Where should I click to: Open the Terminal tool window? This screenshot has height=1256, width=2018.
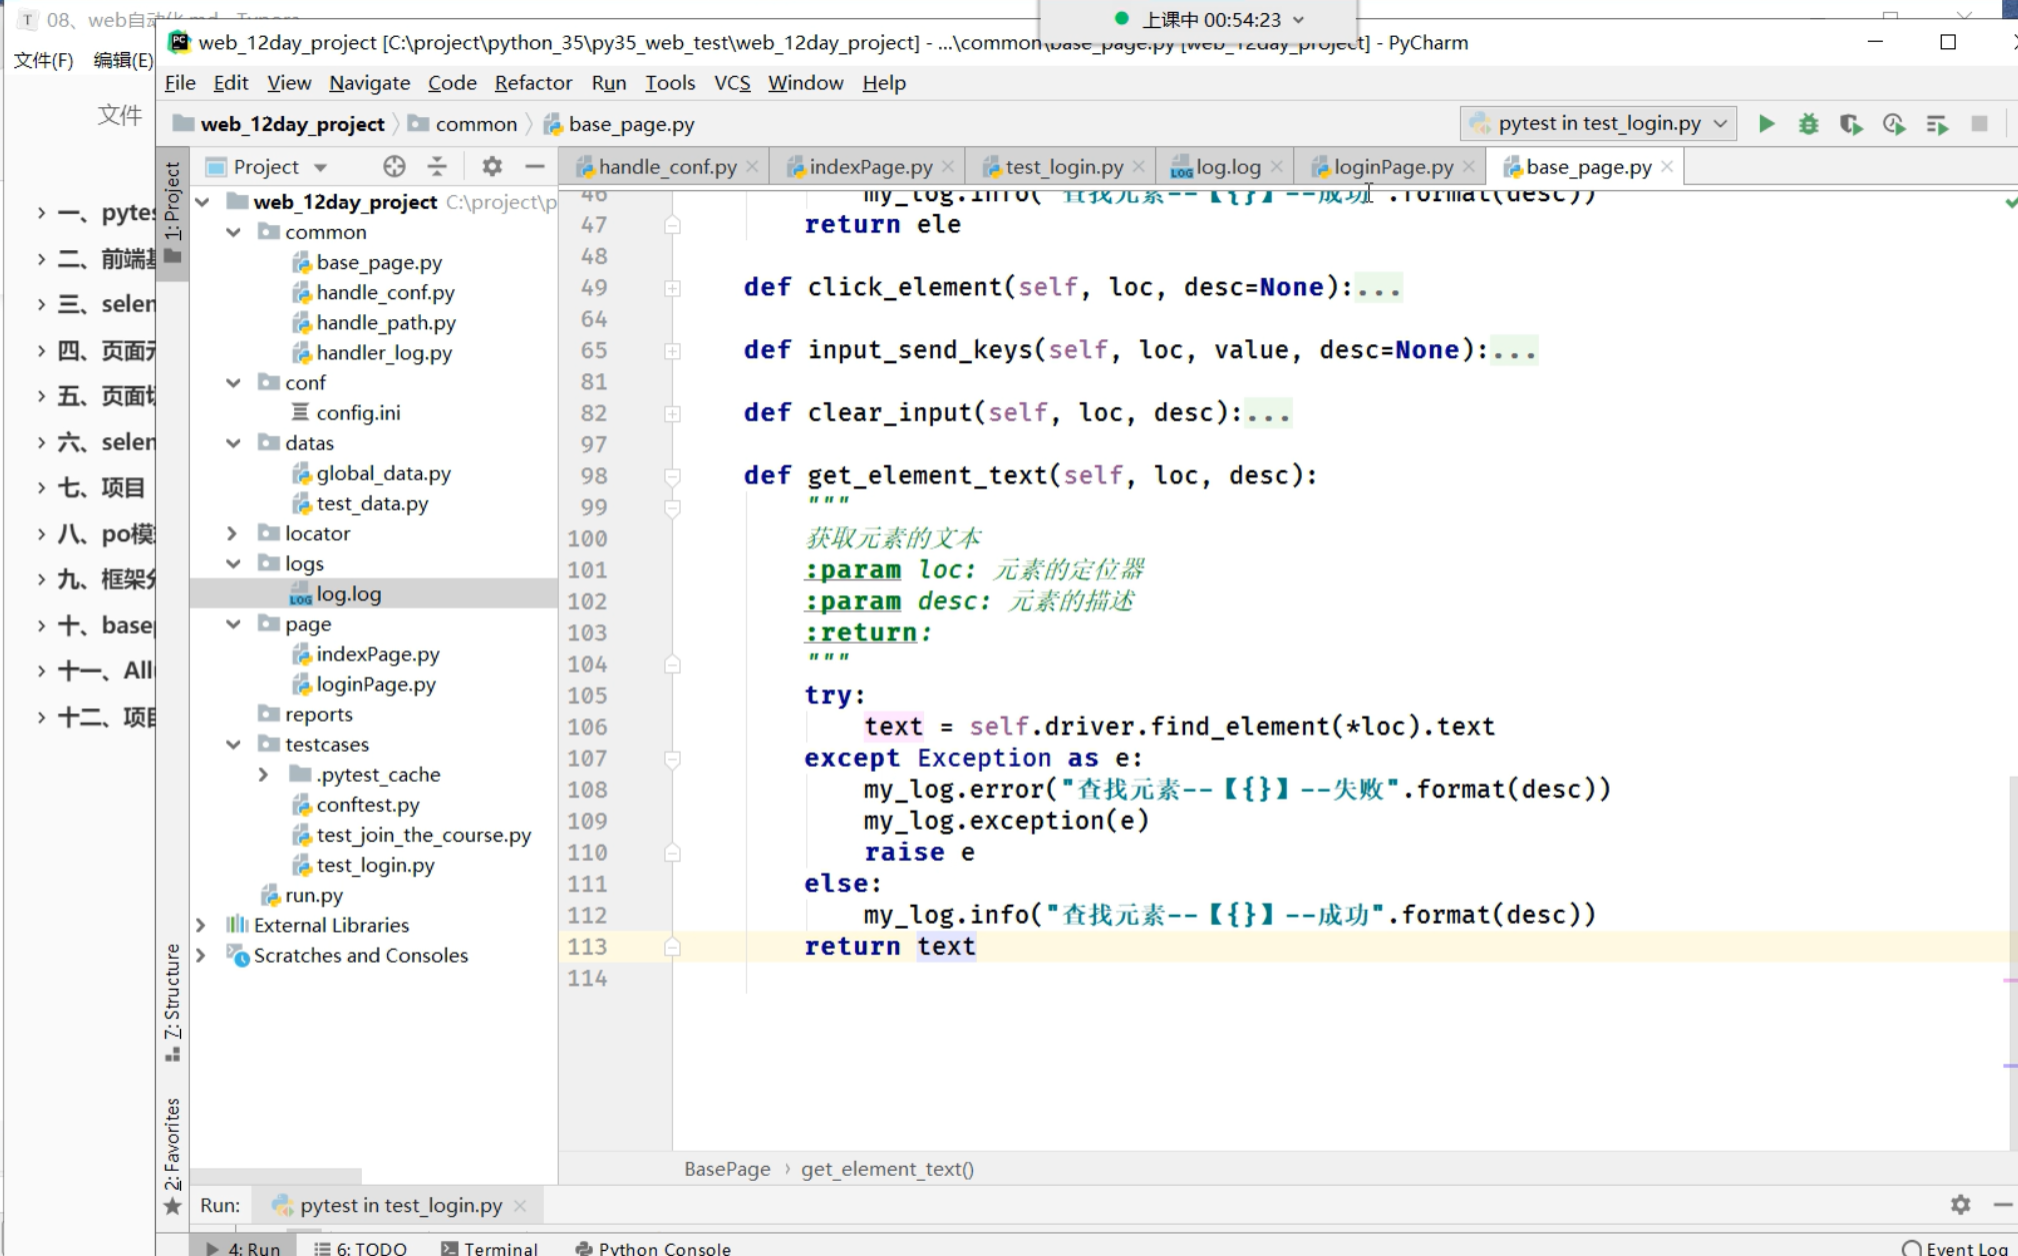coord(490,1247)
